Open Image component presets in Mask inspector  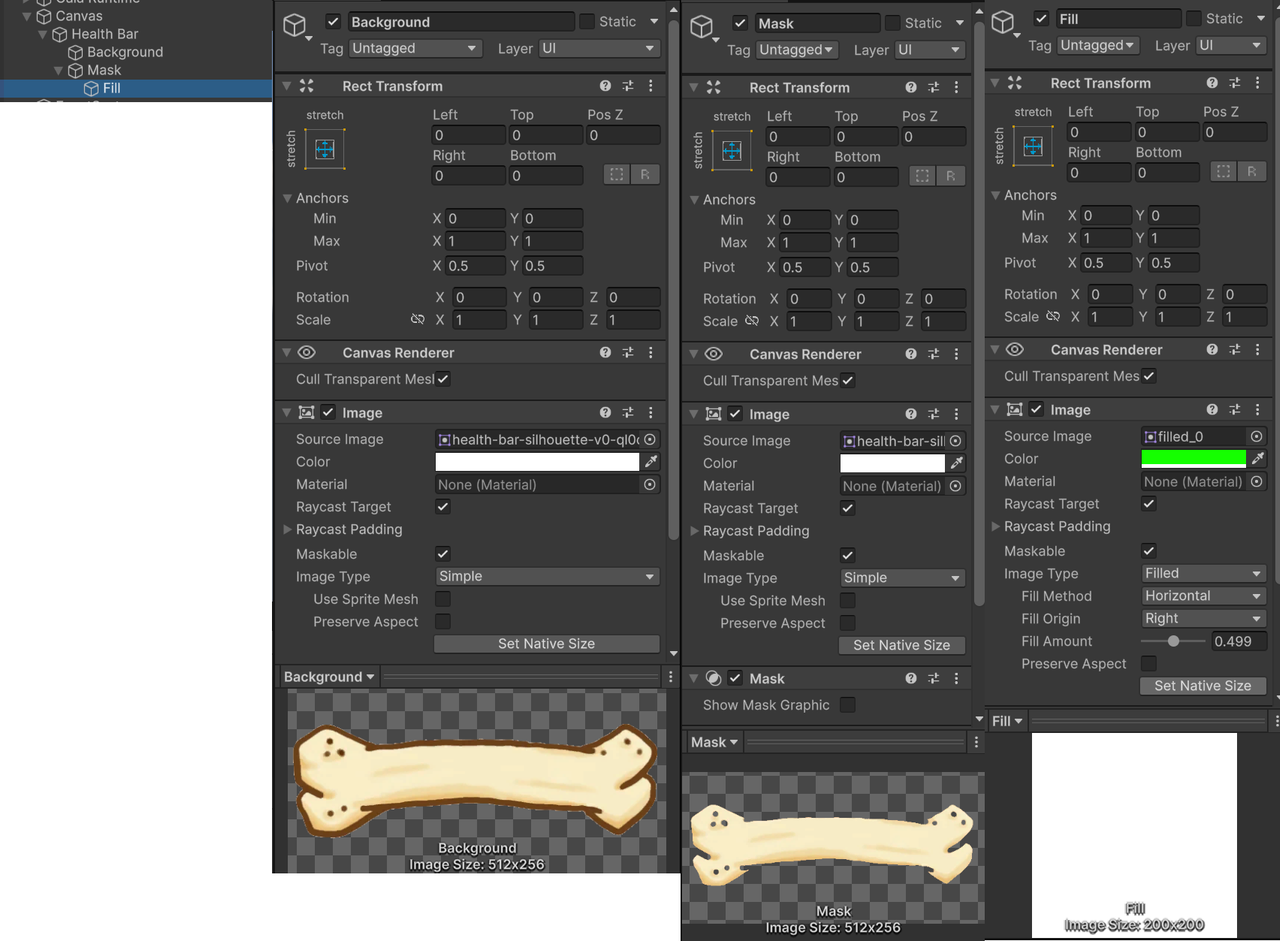pos(933,414)
